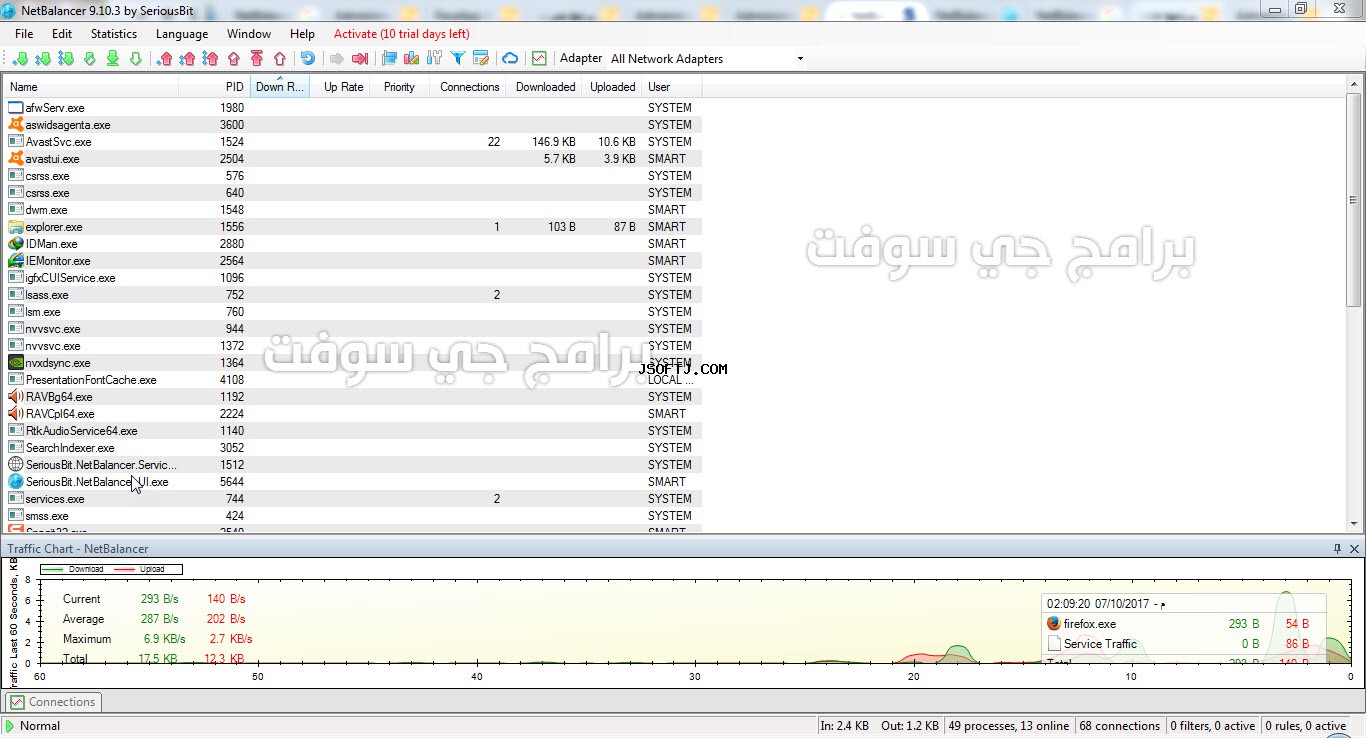Sort by Down Rate column header

[280, 87]
